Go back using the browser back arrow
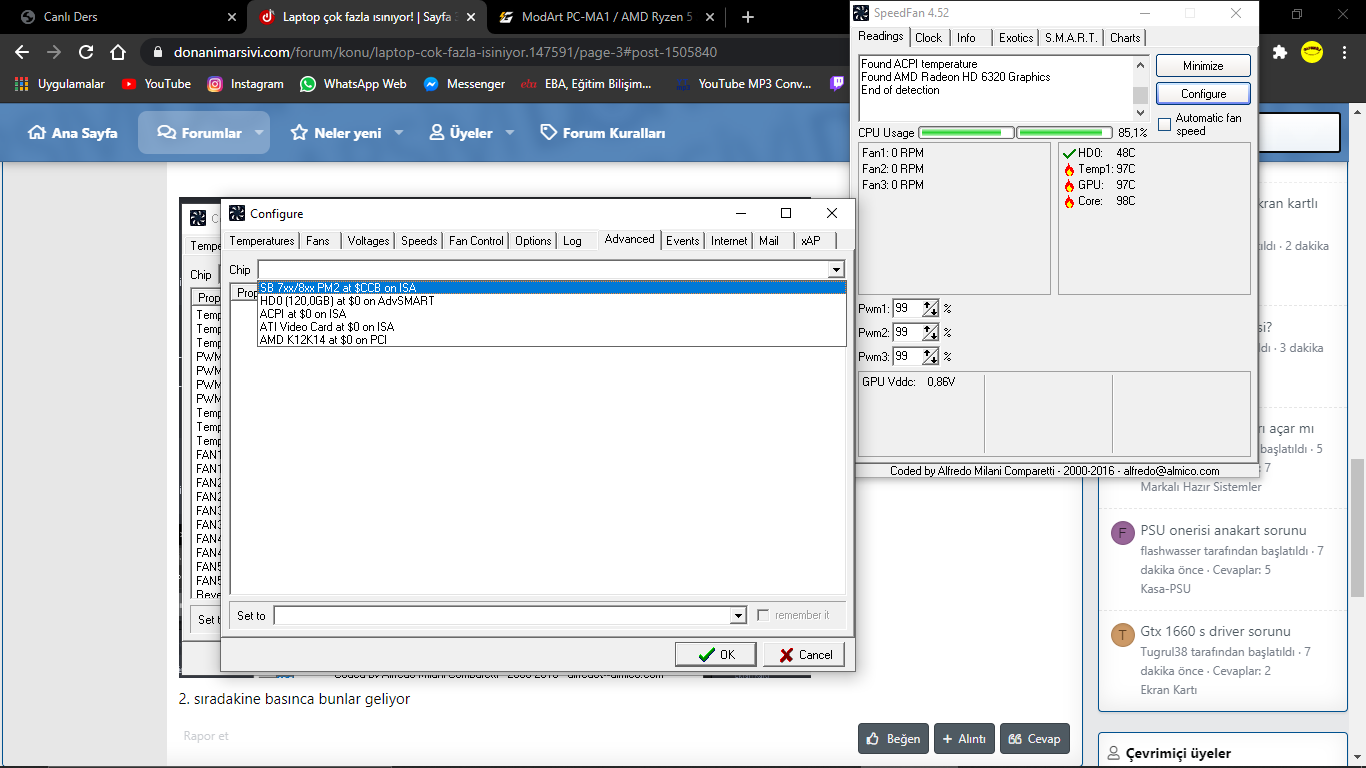The height and width of the screenshot is (768, 1366). [x=22, y=52]
